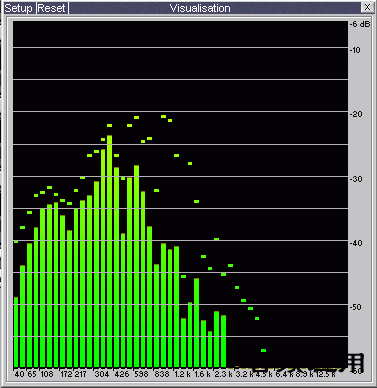Click the -10 scale label
The image size is (377, 388).
355,50
